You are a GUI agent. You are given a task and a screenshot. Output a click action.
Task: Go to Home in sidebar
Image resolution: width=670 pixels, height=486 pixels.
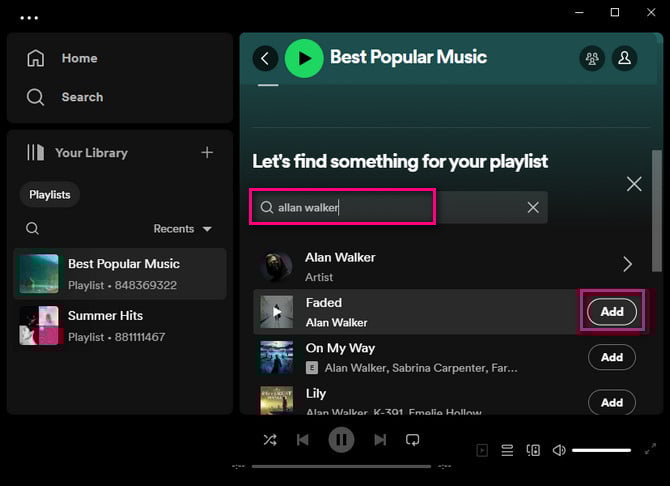[x=79, y=58]
